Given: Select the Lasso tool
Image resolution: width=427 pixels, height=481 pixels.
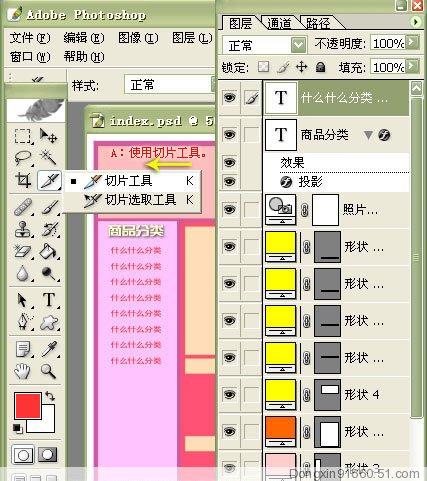Looking at the screenshot, I should coord(23,158).
